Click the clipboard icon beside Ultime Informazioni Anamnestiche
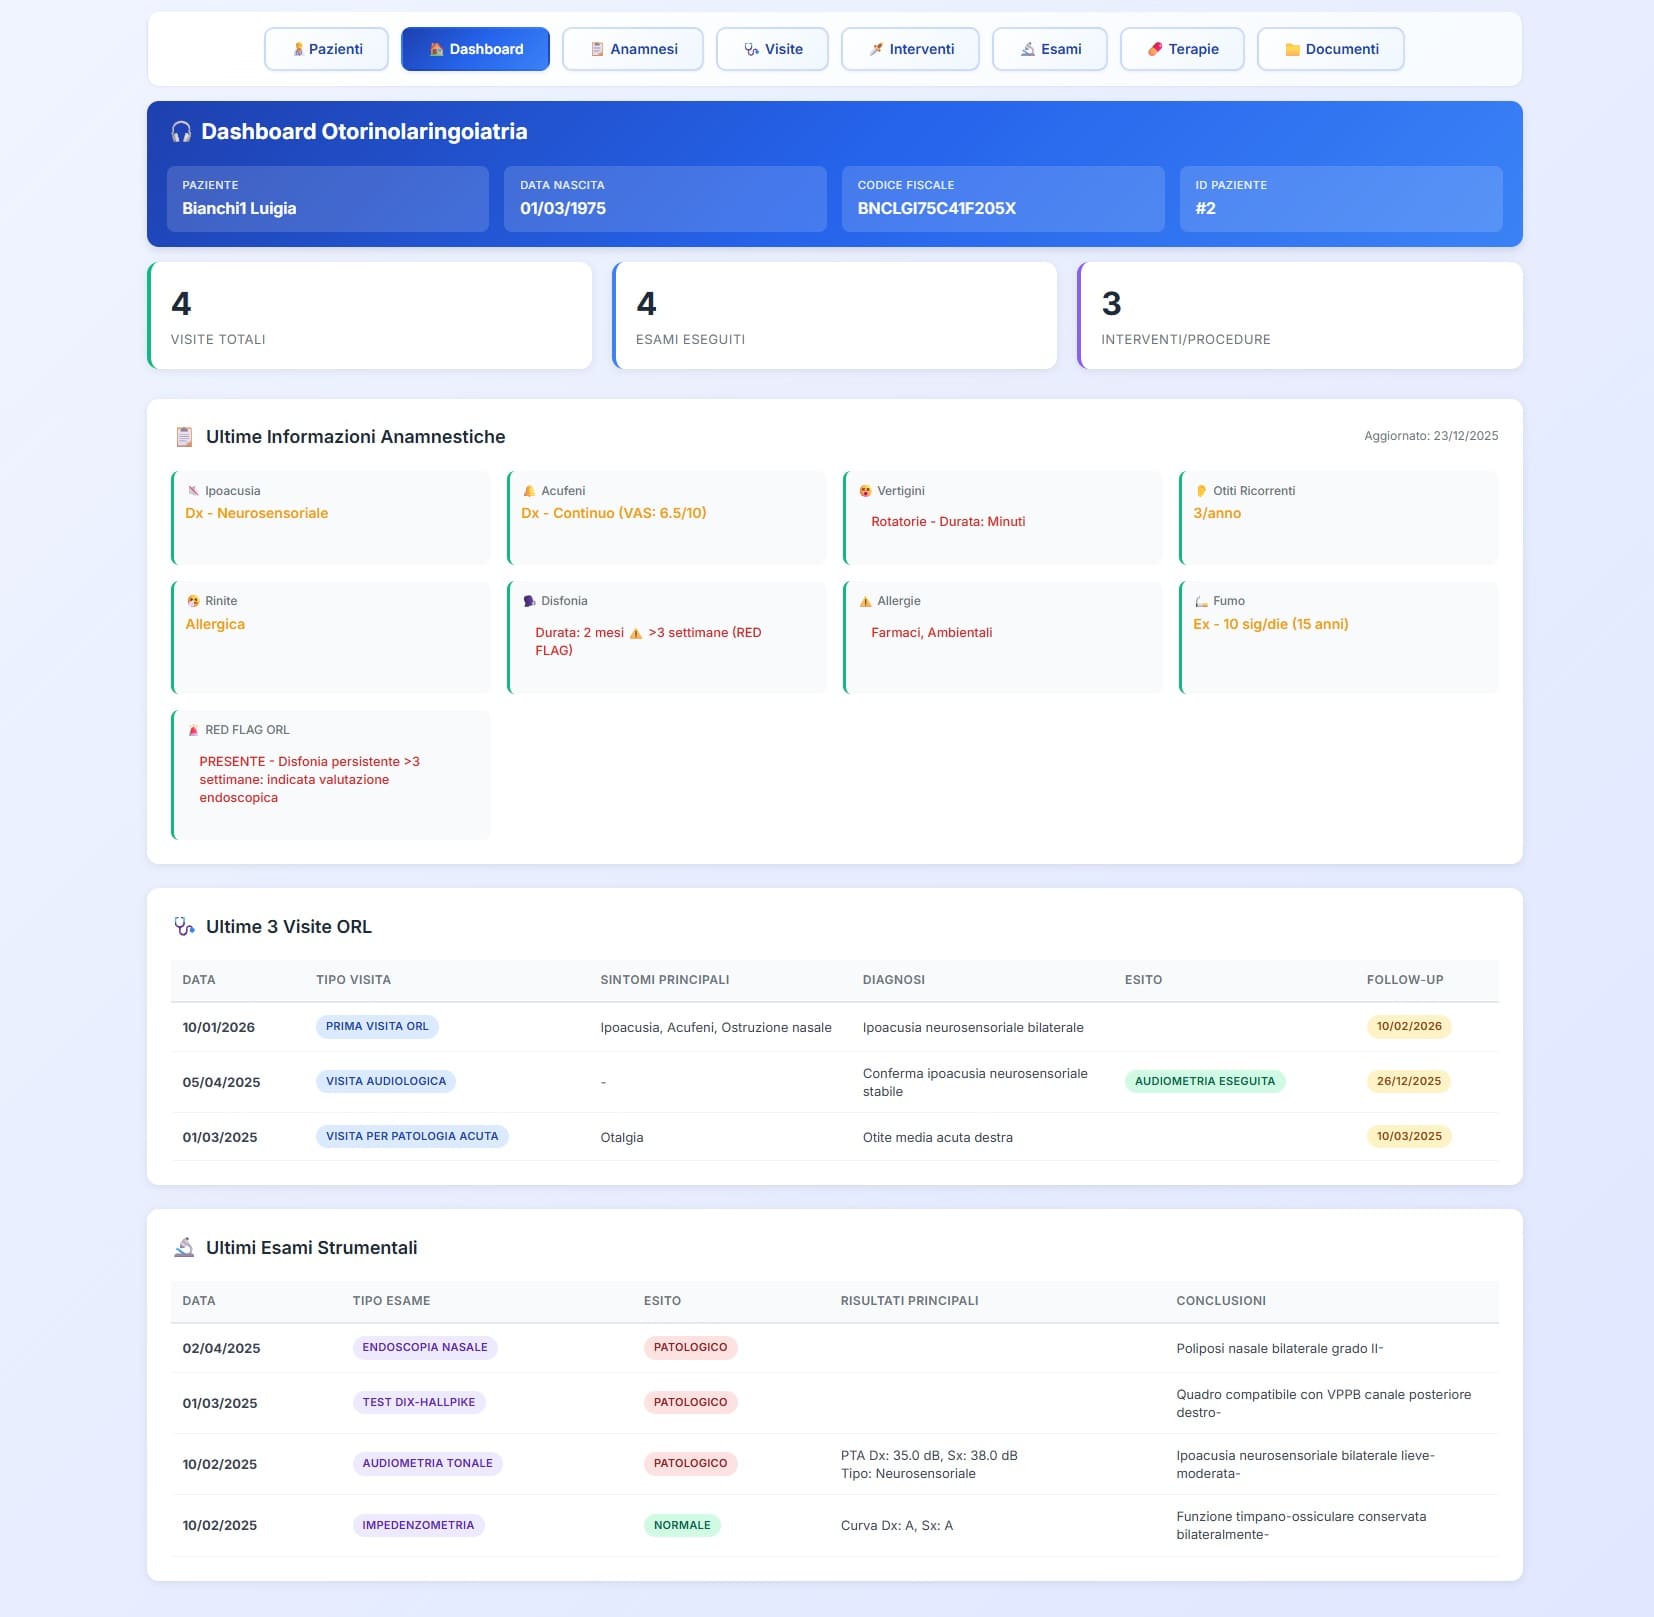Screen dimensions: 1654x1617 tap(183, 436)
